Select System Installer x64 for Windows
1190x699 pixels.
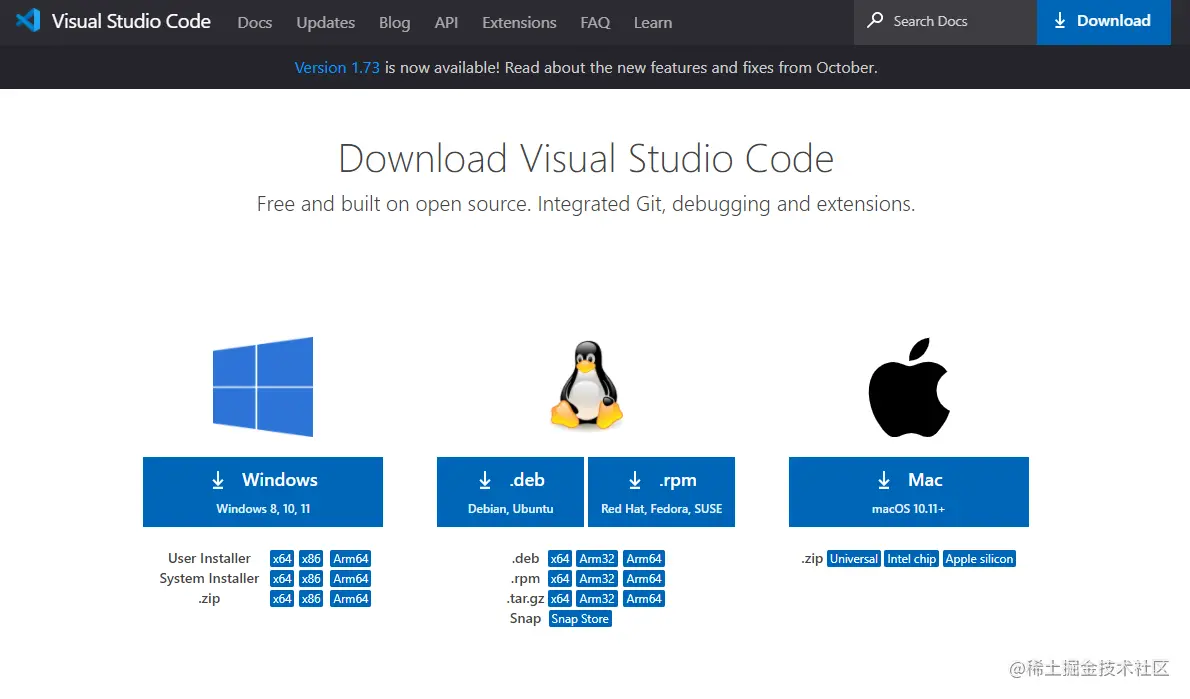pyautogui.click(x=282, y=578)
